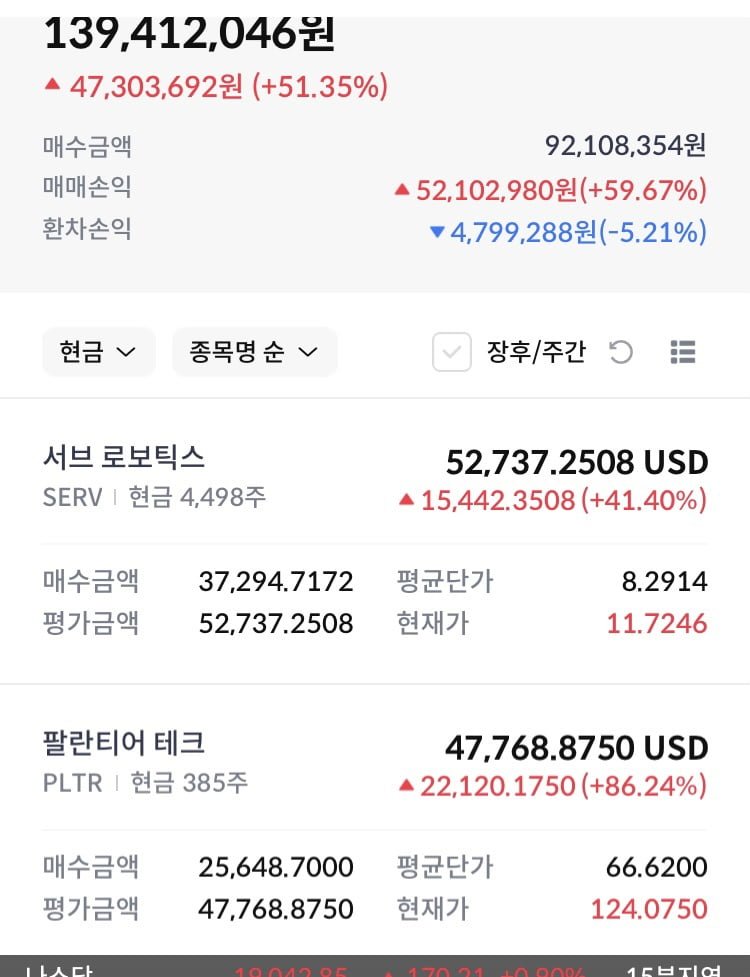Click the refresh arrow icon
The image size is (750, 977).
(x=620, y=352)
